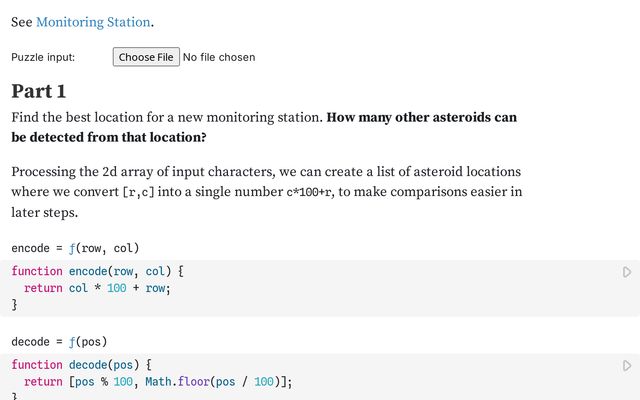
Task: Click the bold asteroid detection question
Action: coord(418,118)
